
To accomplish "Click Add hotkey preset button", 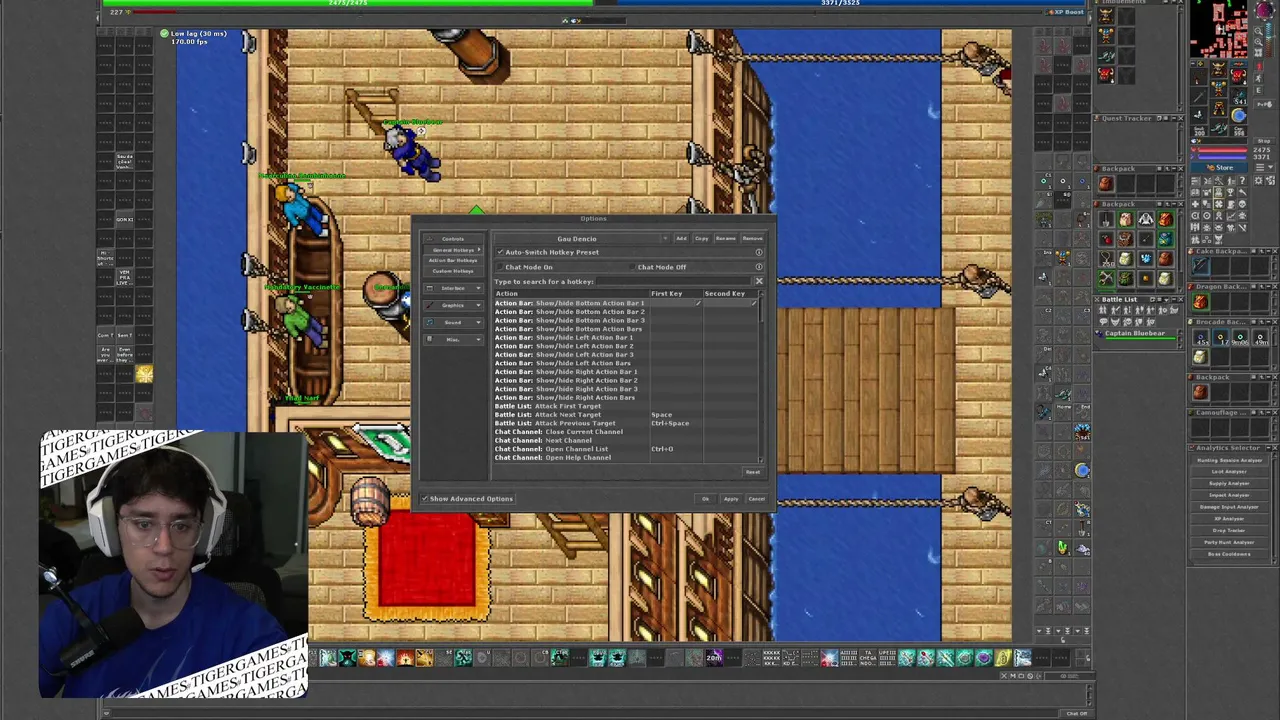I will click(681, 239).
